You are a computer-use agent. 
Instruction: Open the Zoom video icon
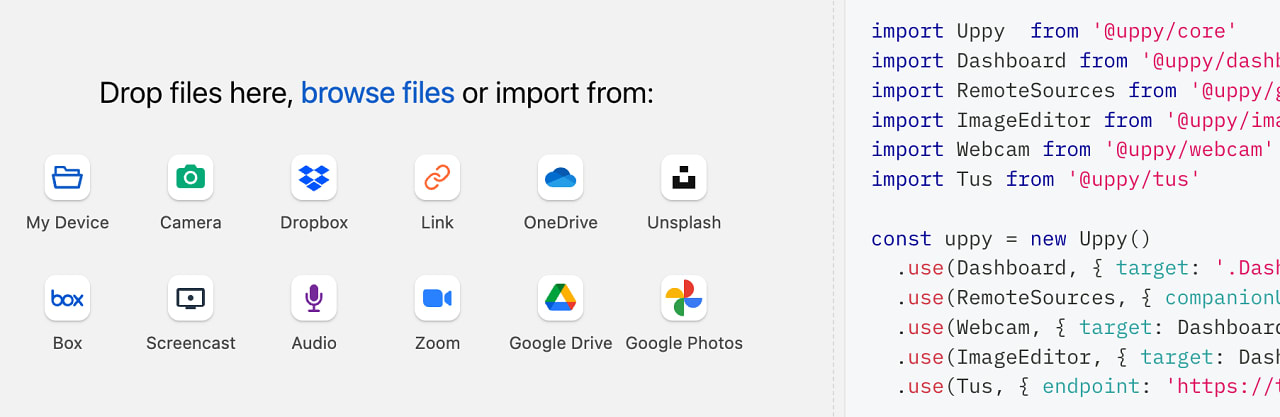(x=437, y=298)
